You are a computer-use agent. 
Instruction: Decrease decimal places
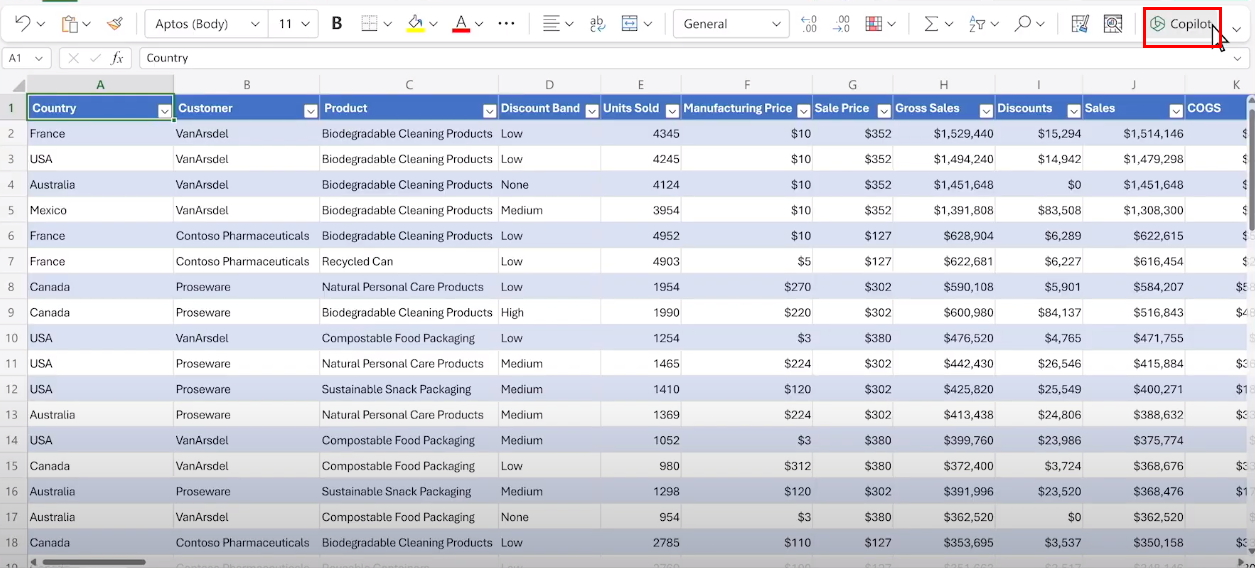tap(841, 23)
